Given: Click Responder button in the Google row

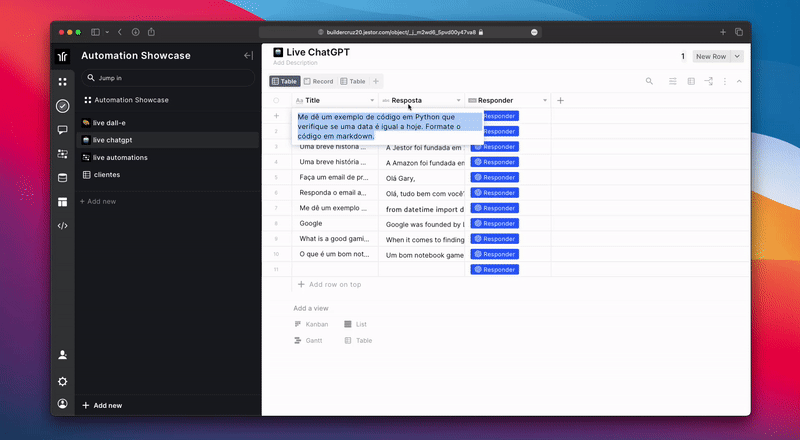Looking at the screenshot, I should [494, 223].
